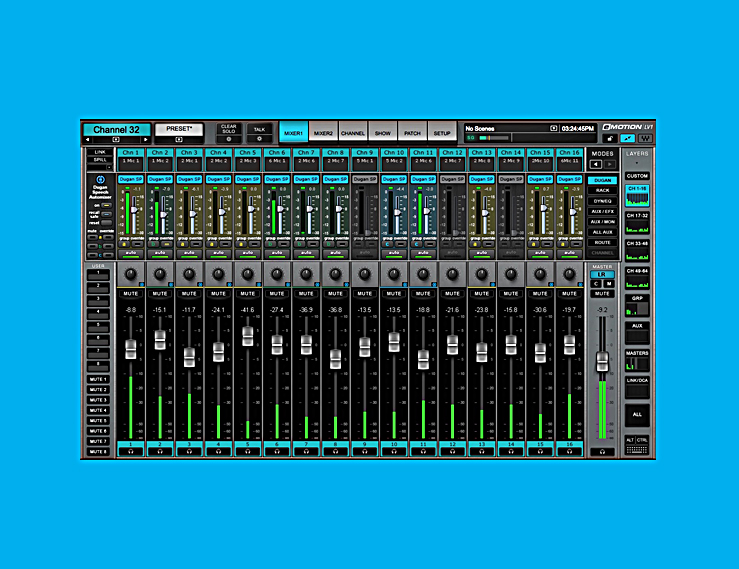
Task: Select the CH 17-32 layer thumbnail
Action: coord(637,223)
